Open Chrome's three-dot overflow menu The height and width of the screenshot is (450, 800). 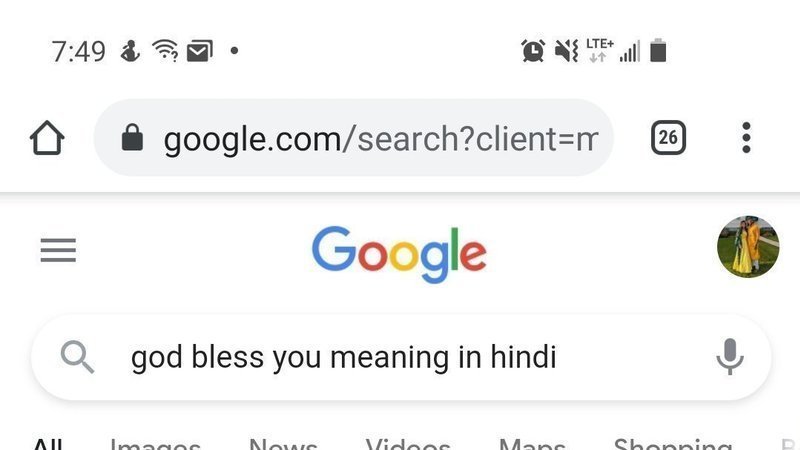click(746, 138)
